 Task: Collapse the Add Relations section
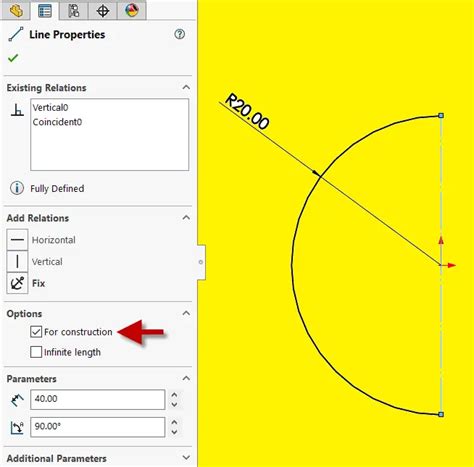[x=186, y=218]
